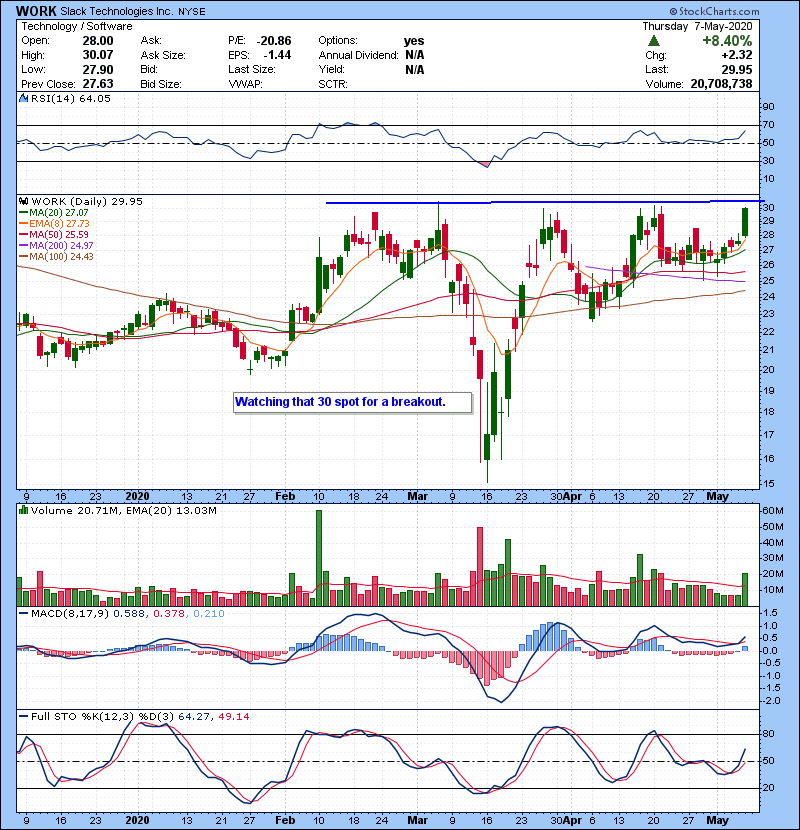Click the Last Size label
Viewport: 800px width, 830px height.
[x=251, y=69]
